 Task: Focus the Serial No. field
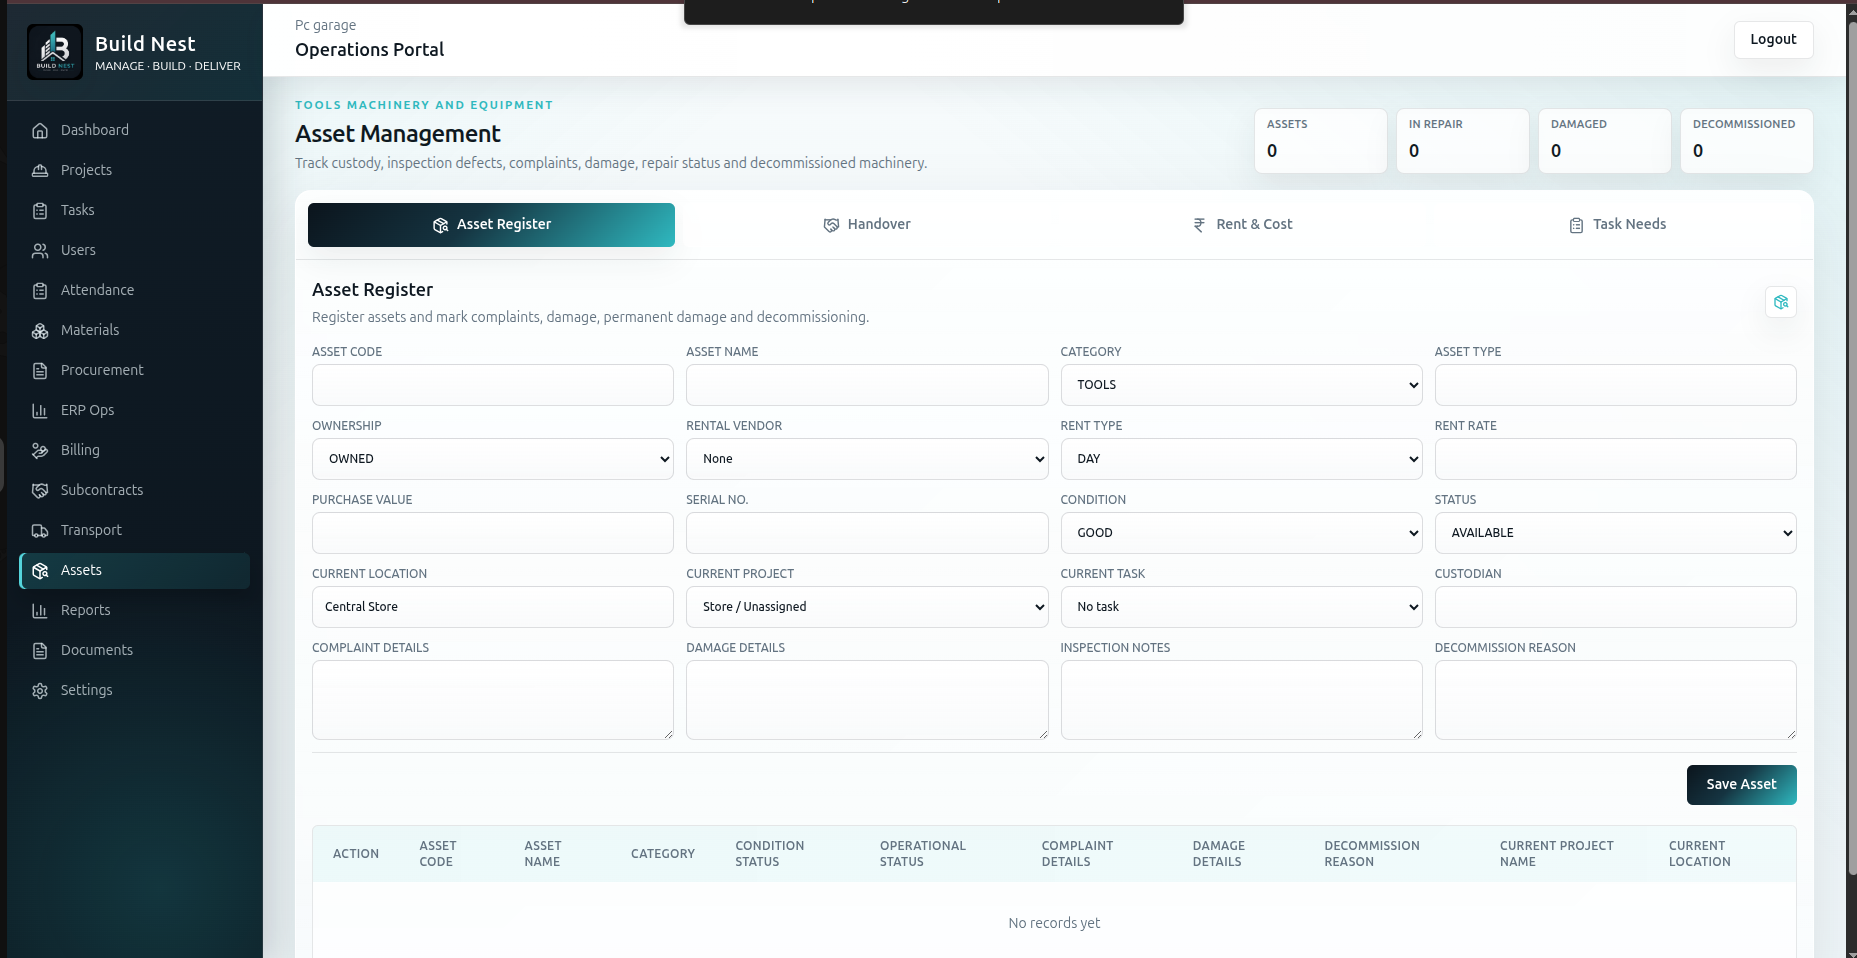click(867, 533)
